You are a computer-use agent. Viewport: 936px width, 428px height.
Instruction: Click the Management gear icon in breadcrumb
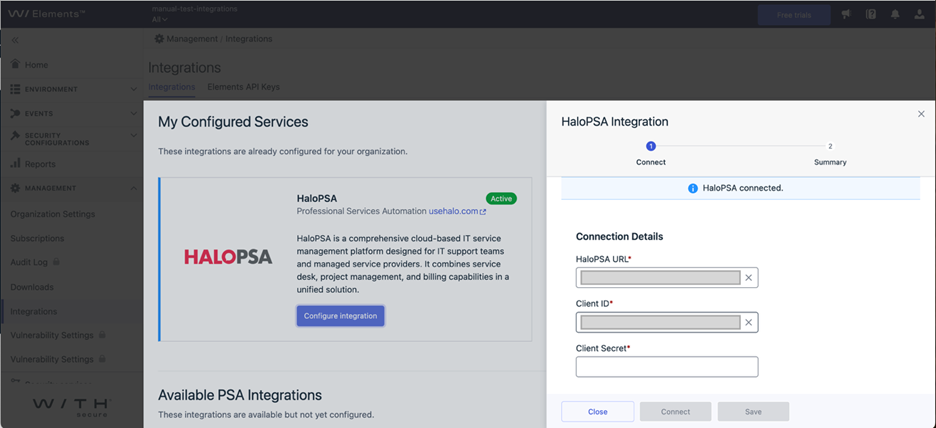tap(159, 39)
